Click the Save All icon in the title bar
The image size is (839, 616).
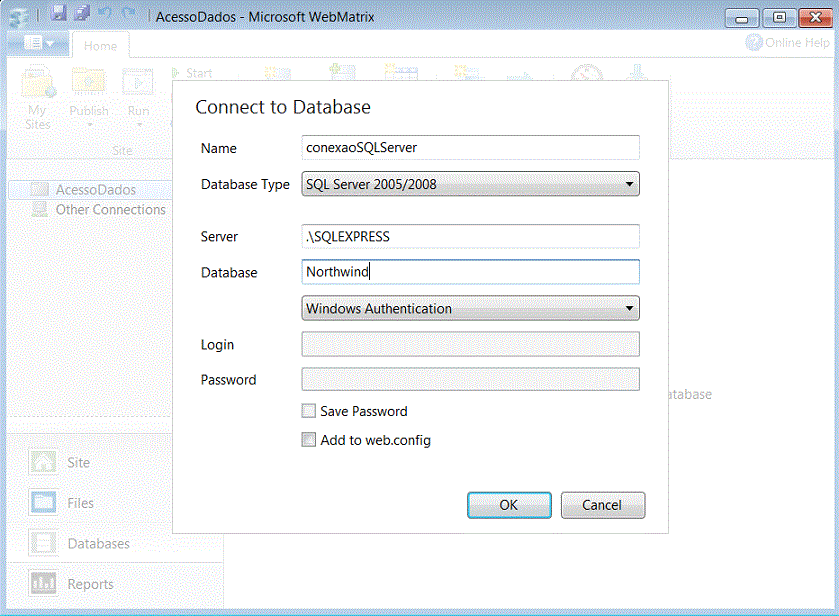82,12
